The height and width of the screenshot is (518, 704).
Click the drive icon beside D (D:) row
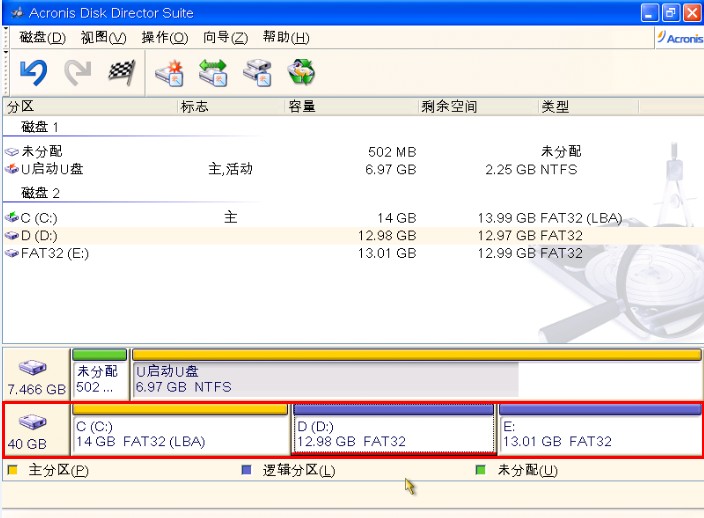12,236
